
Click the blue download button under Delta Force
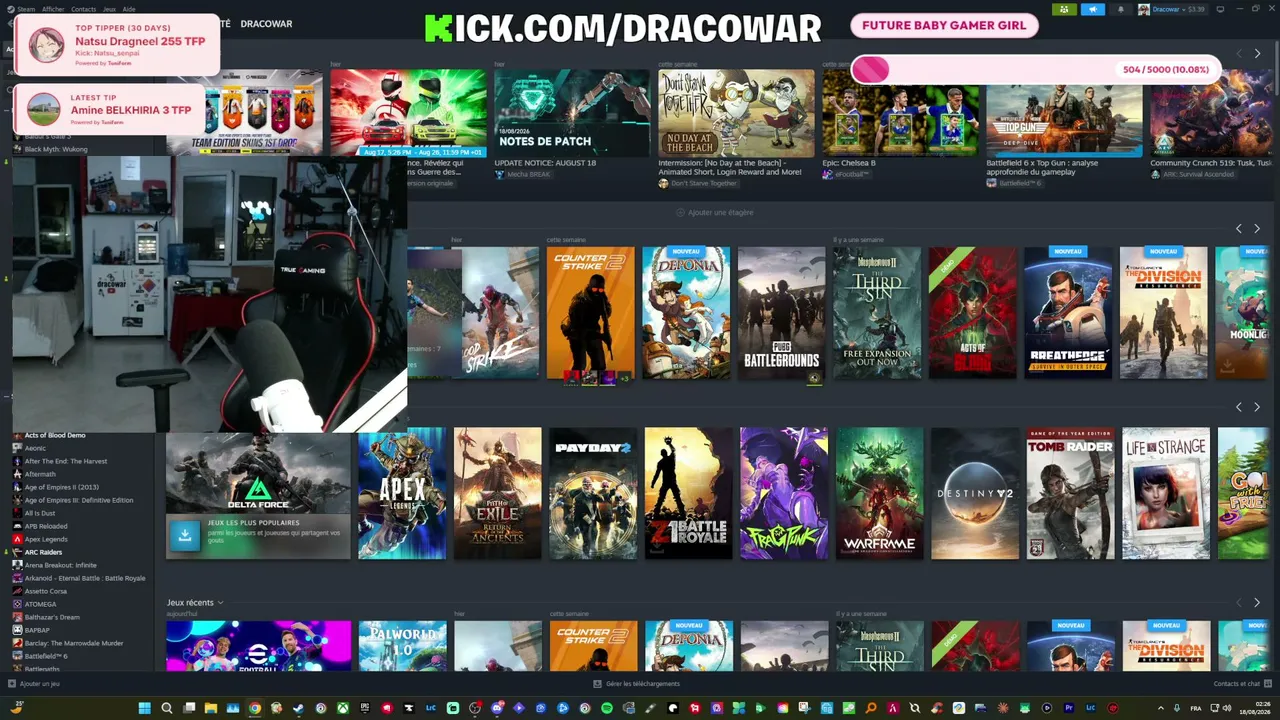184,535
